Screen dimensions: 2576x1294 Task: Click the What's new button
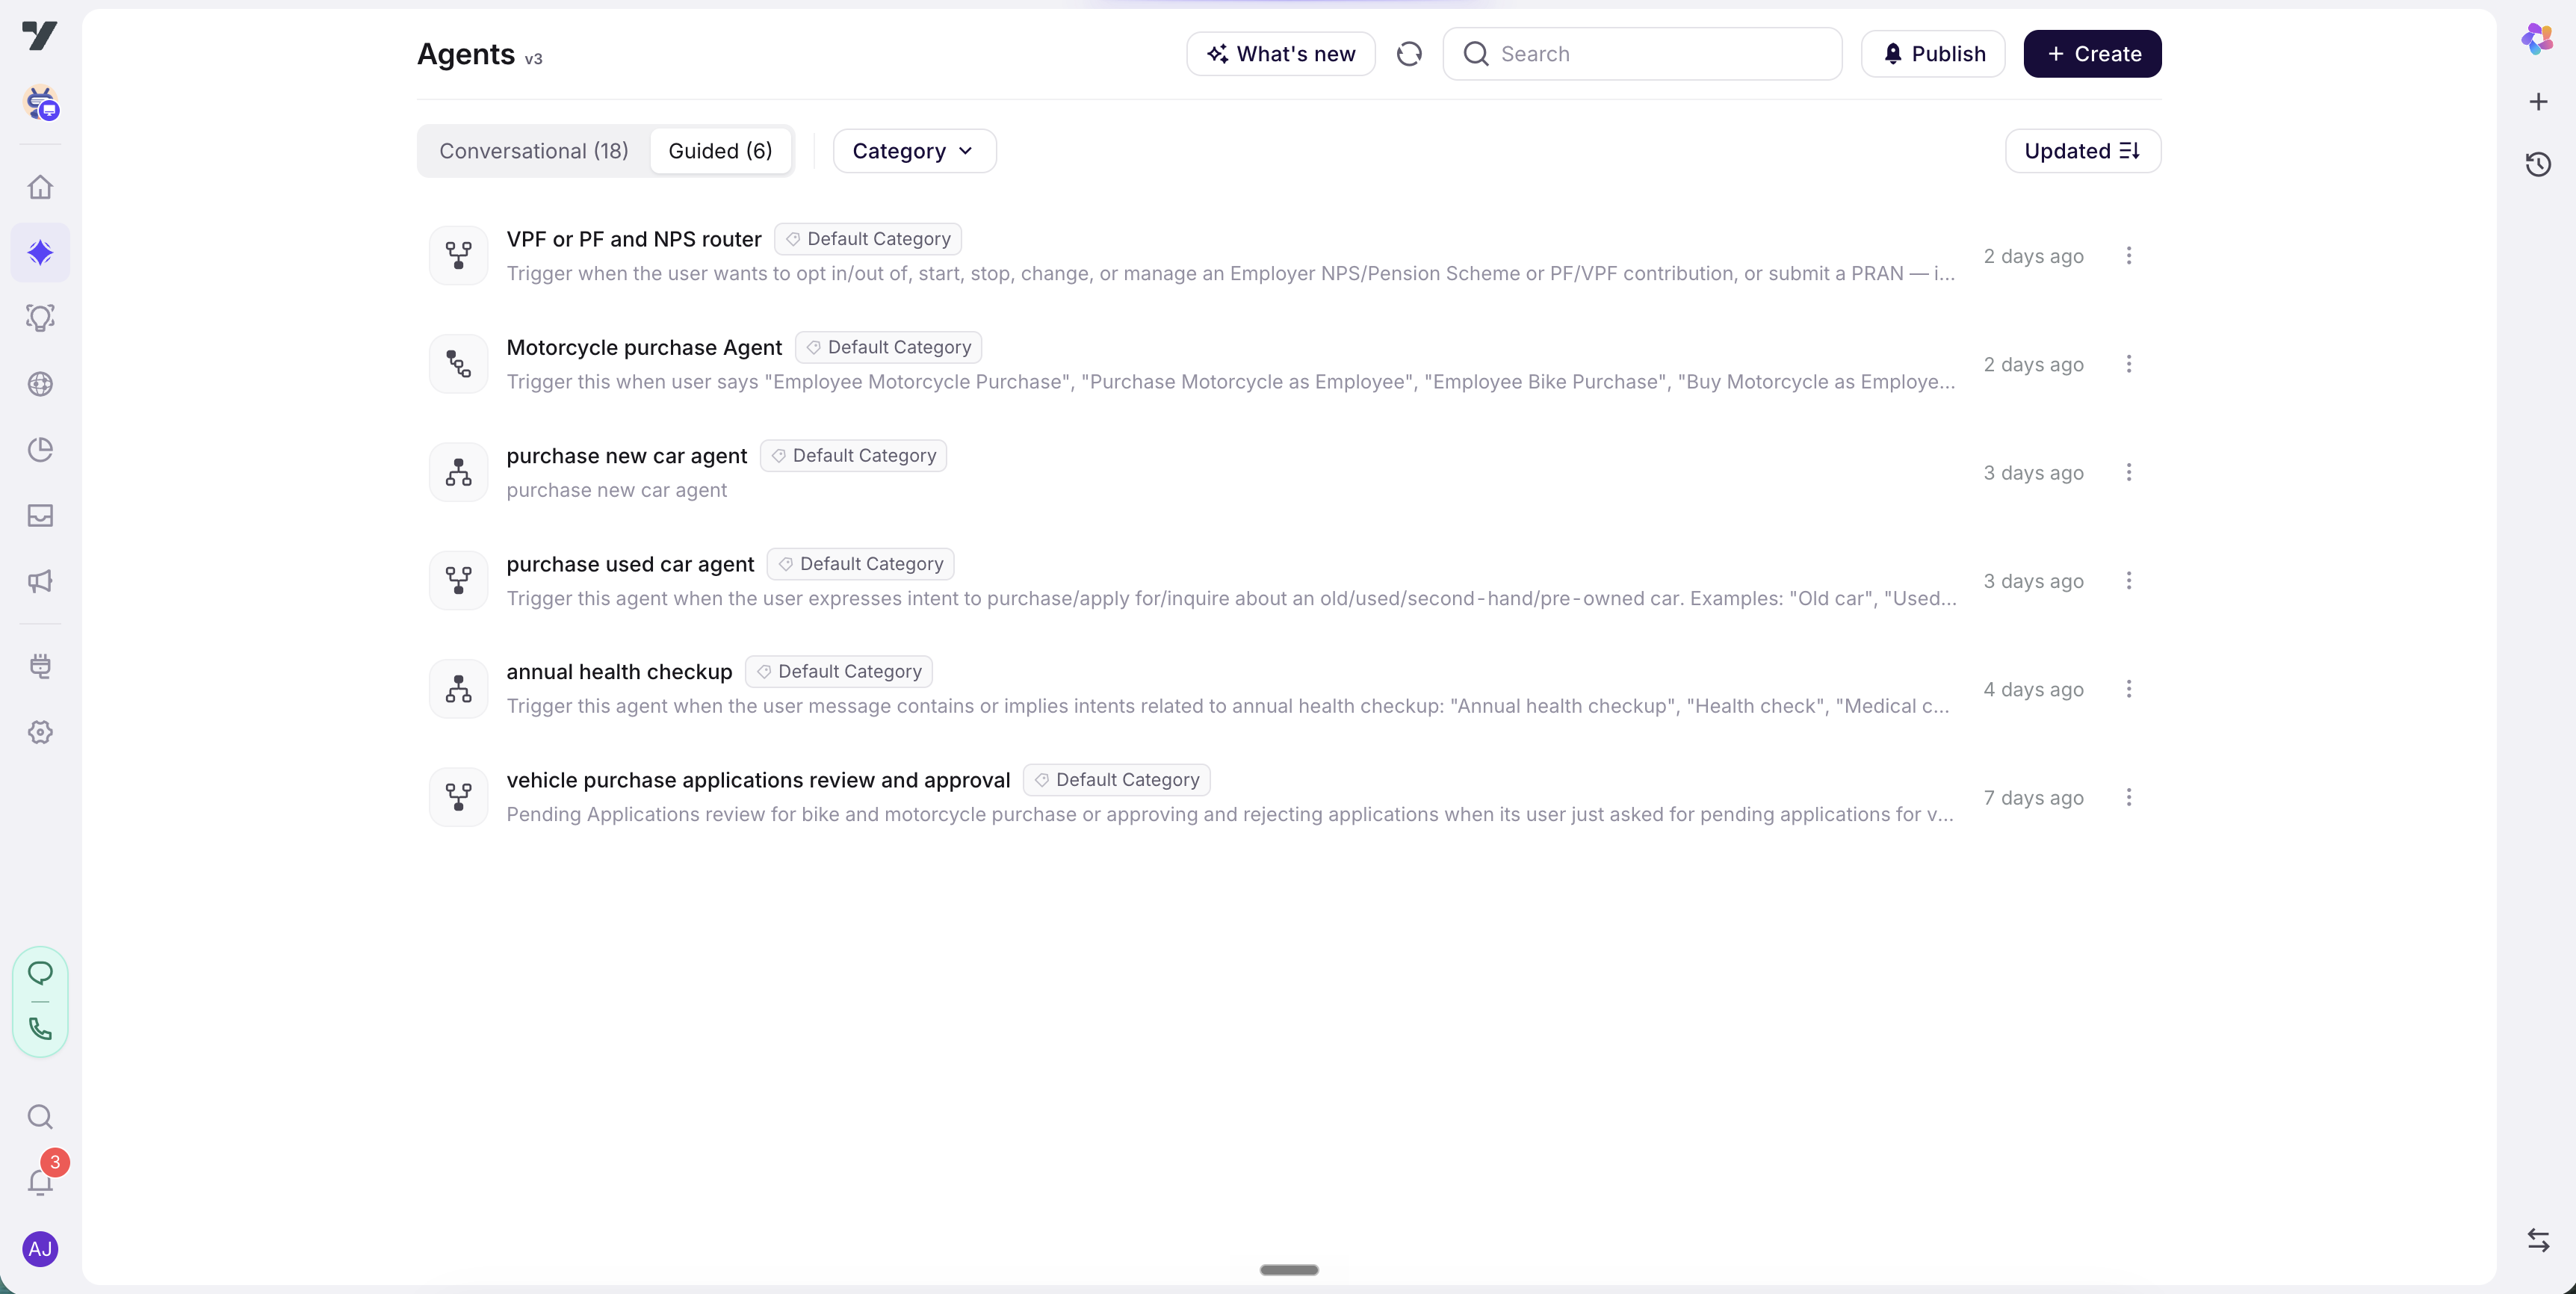pos(1280,54)
